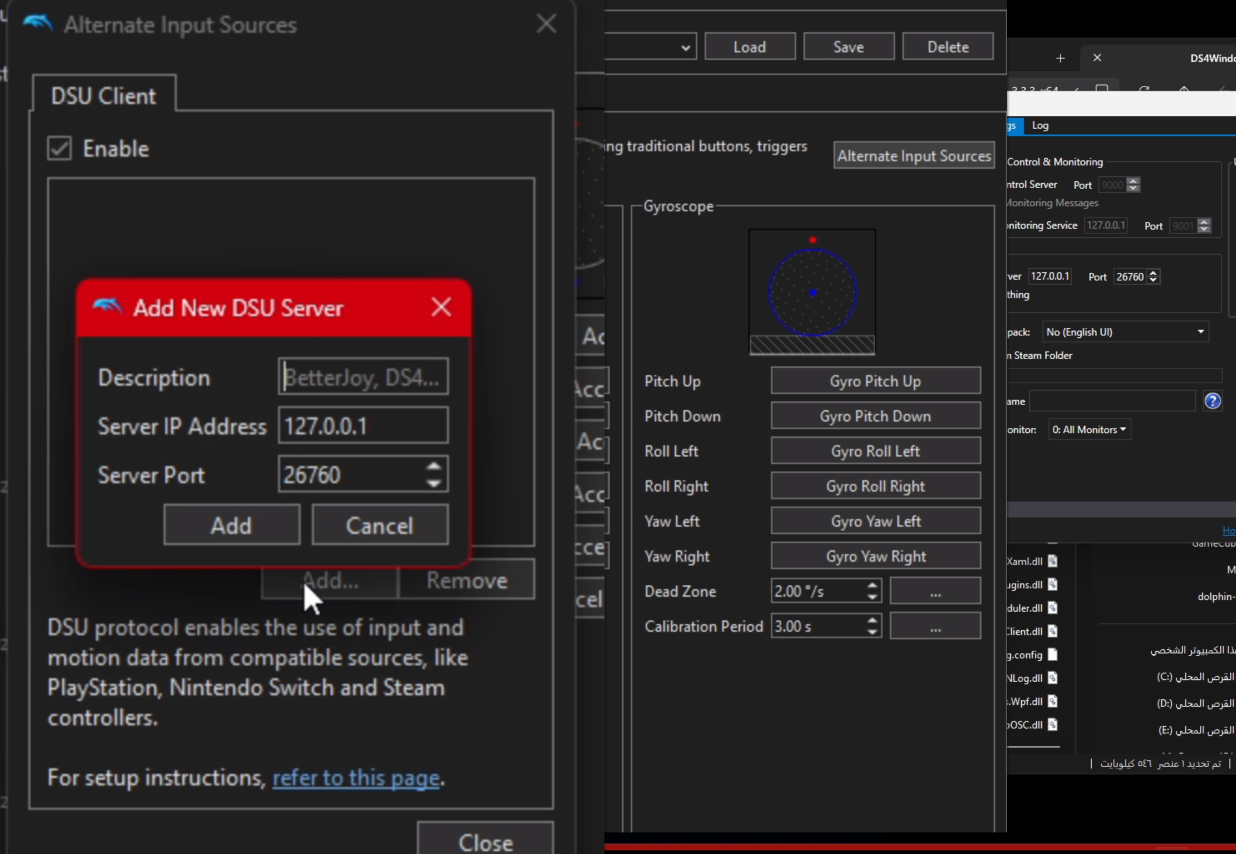Click the Alternate Input Sources button

[x=914, y=155]
